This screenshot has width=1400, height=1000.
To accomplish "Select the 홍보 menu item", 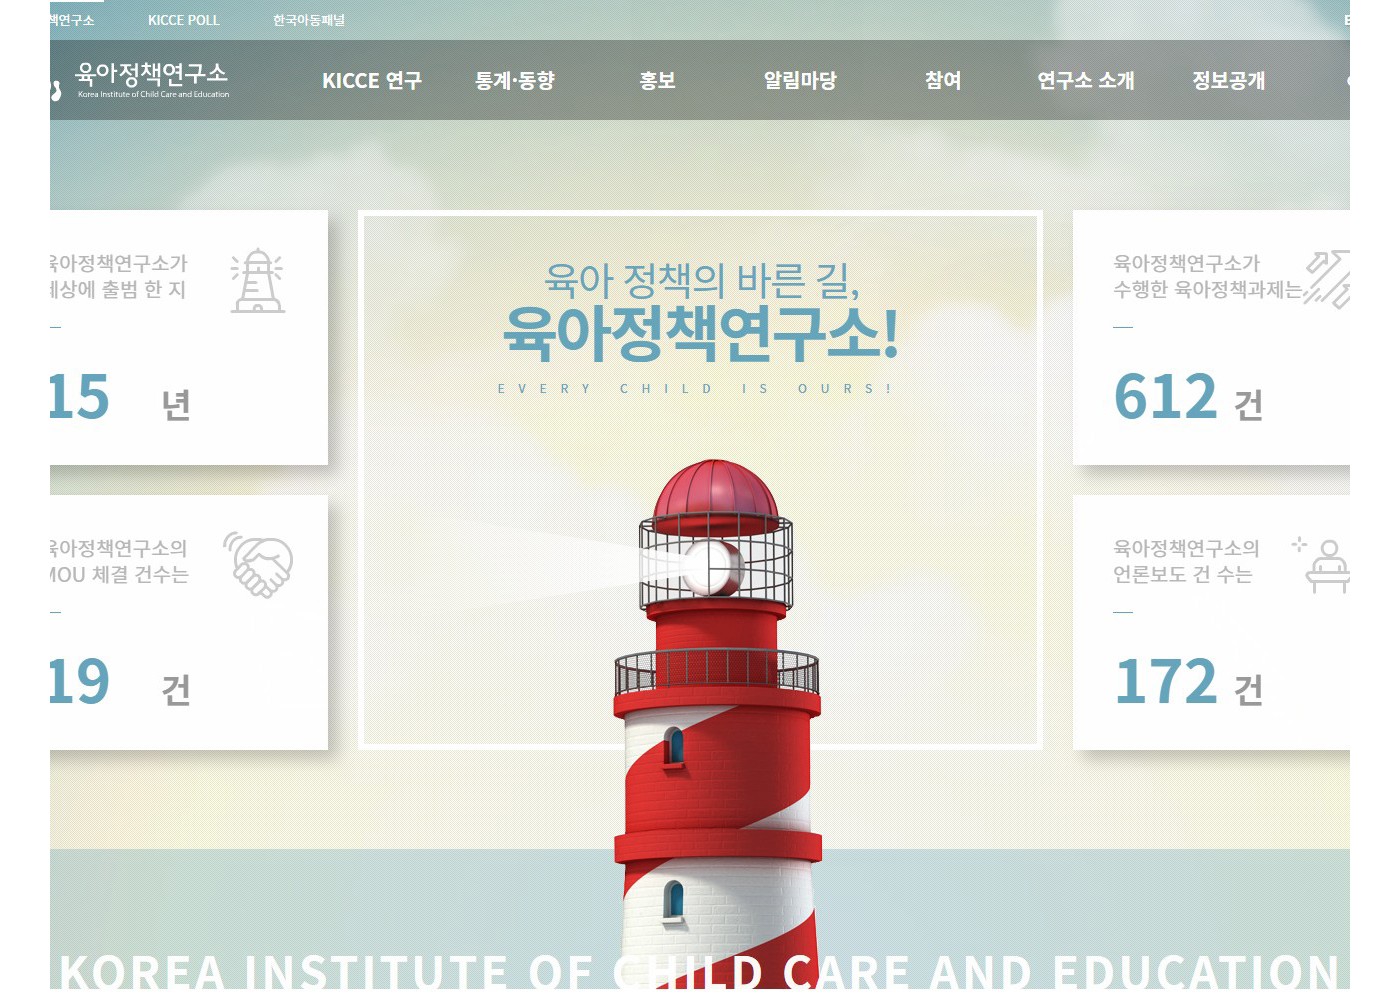I will click(x=657, y=81).
